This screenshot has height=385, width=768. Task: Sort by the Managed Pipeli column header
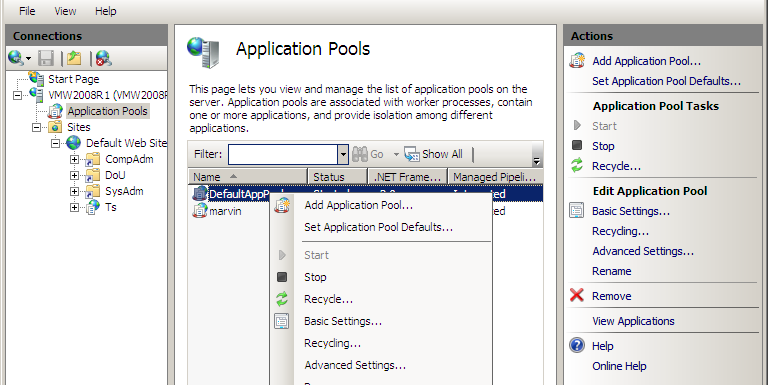(x=495, y=177)
